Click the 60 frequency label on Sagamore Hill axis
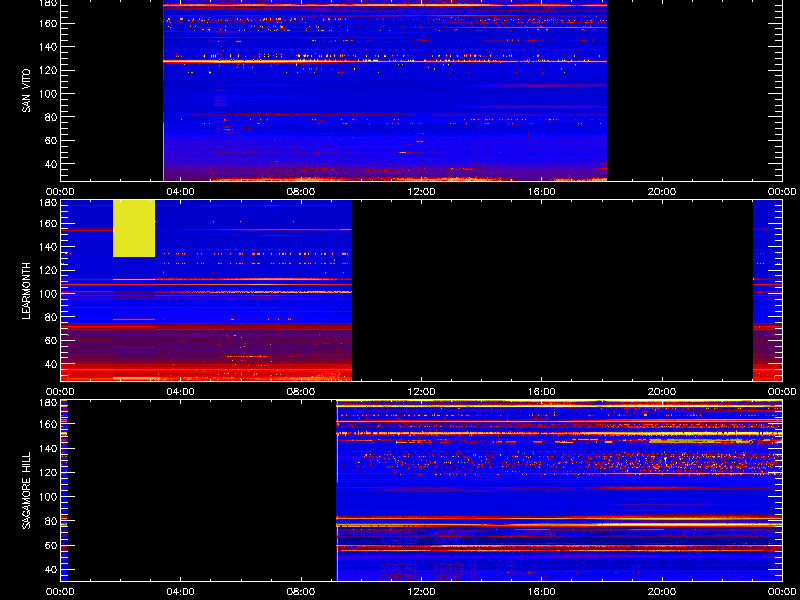The width and height of the screenshot is (800, 600). [x=51, y=545]
